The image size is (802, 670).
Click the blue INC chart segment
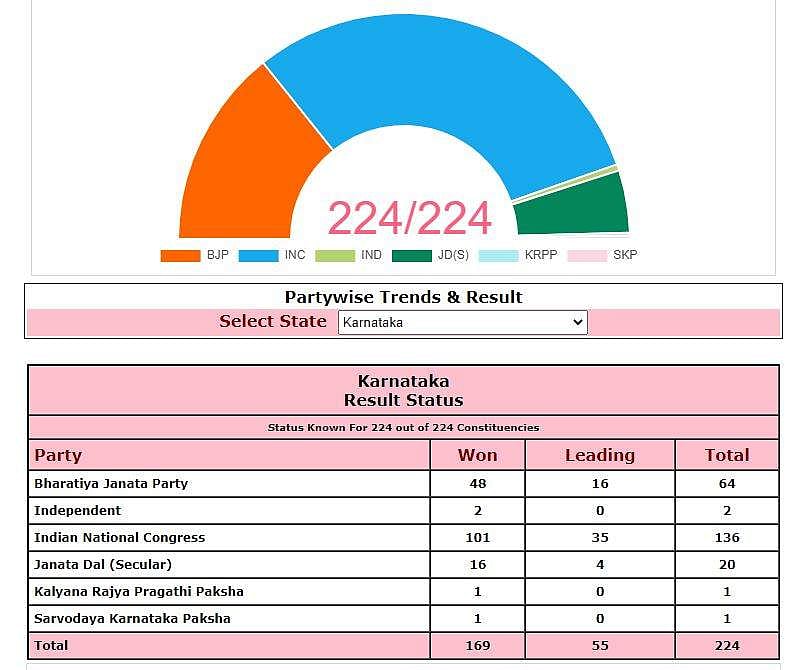[x=440, y=90]
